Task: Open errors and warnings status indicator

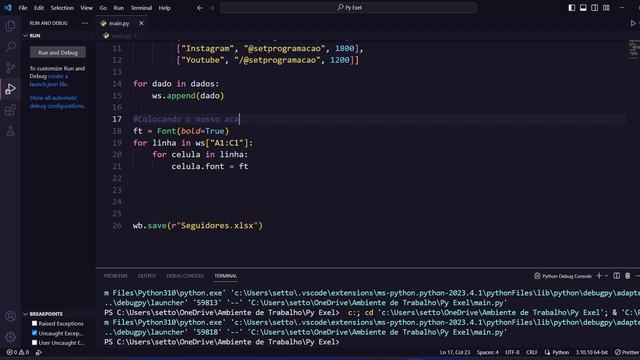Action: [18, 352]
